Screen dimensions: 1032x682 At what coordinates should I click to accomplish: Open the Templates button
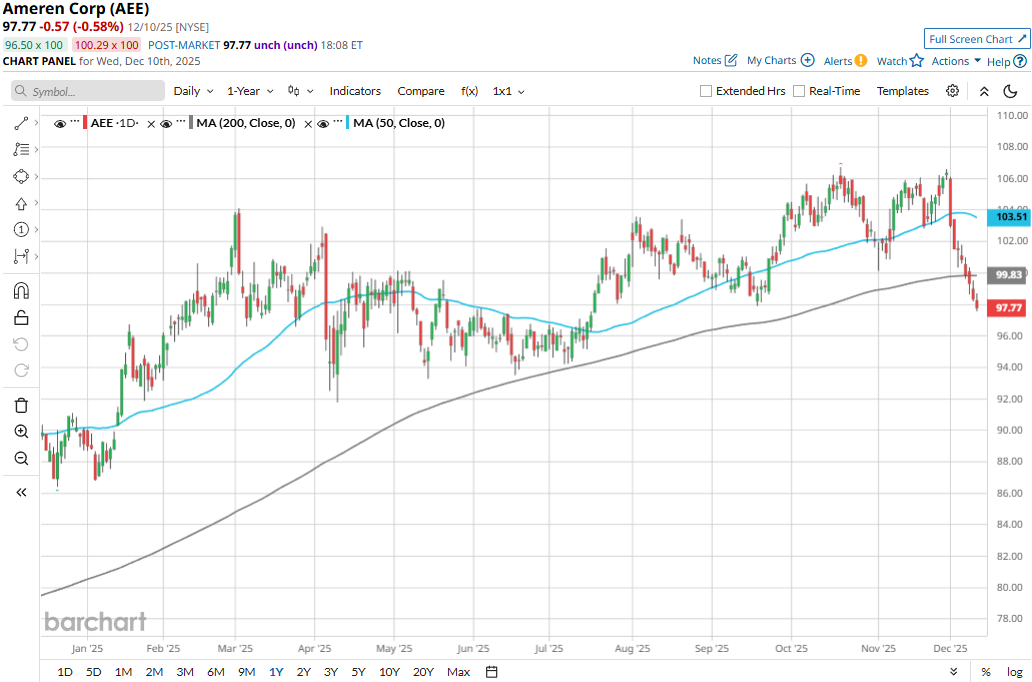tap(902, 91)
